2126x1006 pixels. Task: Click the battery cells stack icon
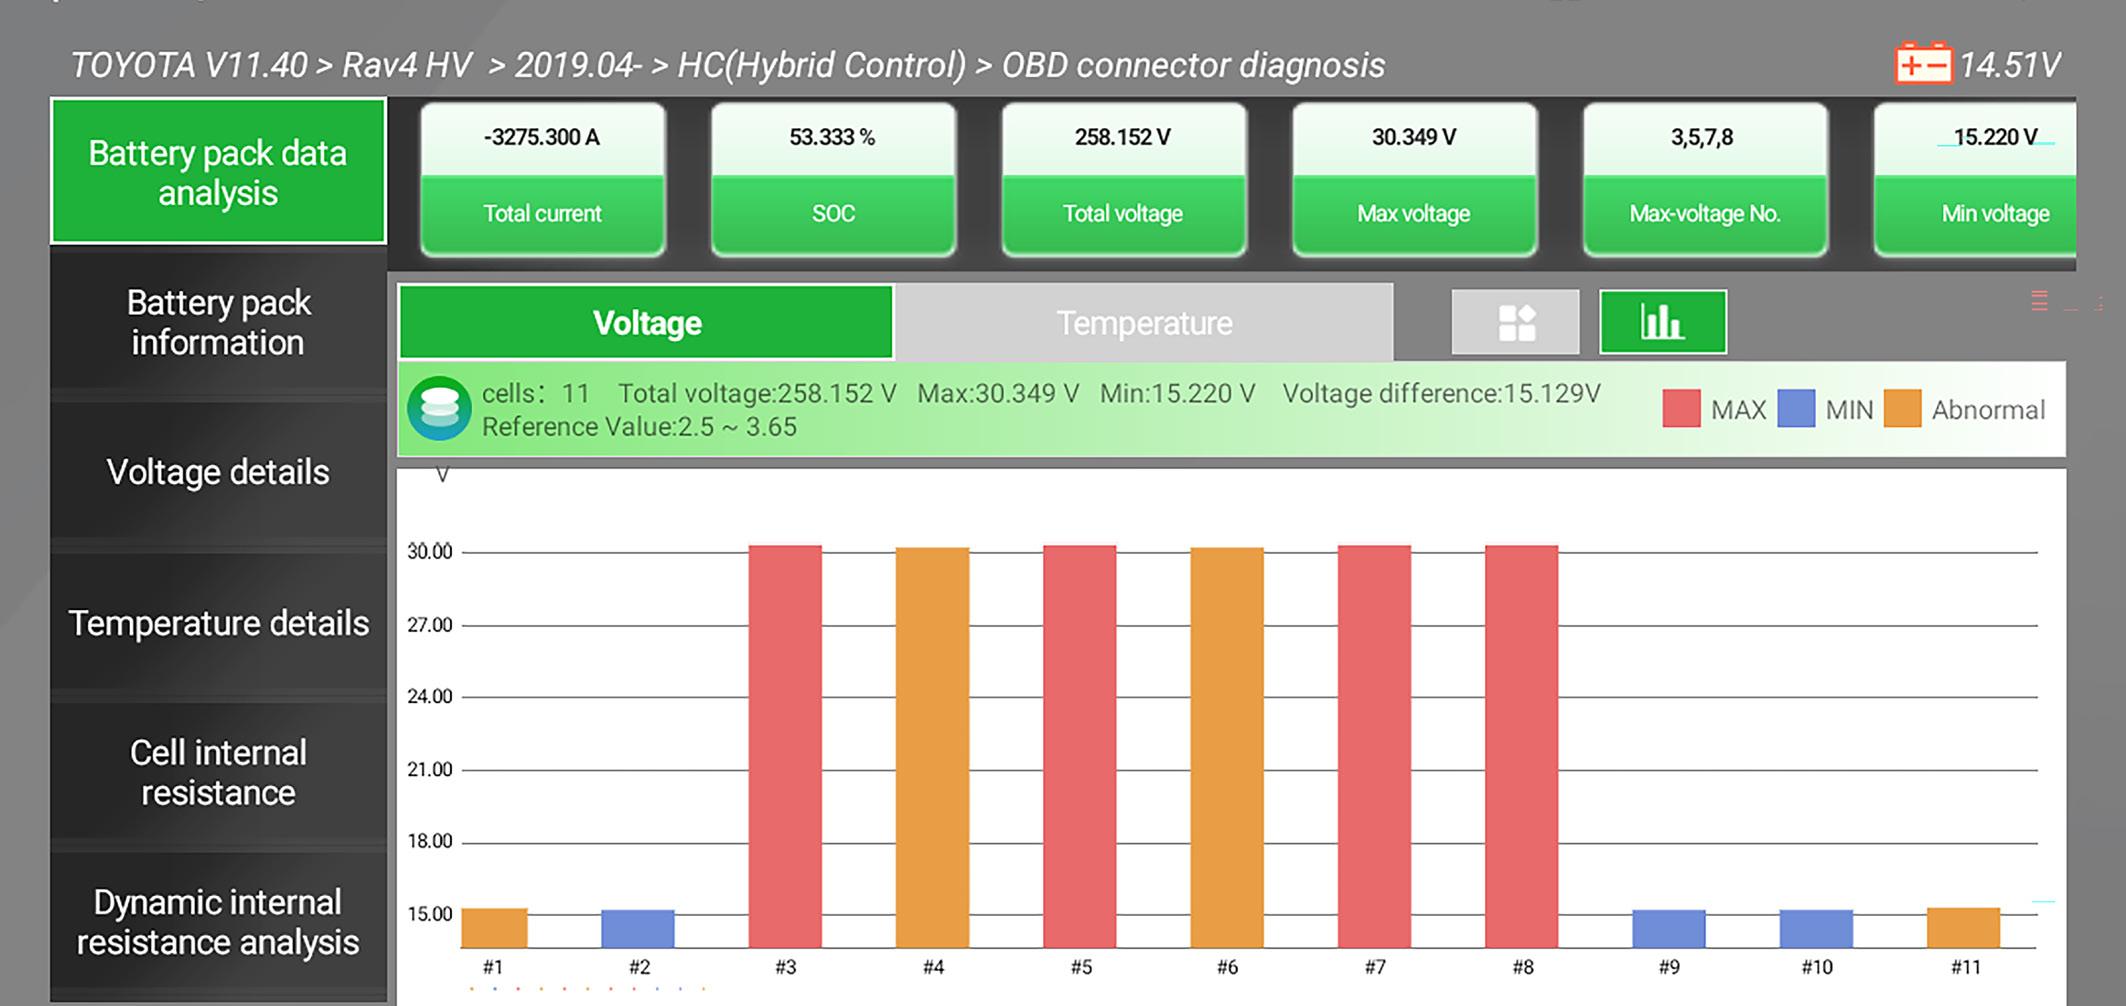point(440,408)
